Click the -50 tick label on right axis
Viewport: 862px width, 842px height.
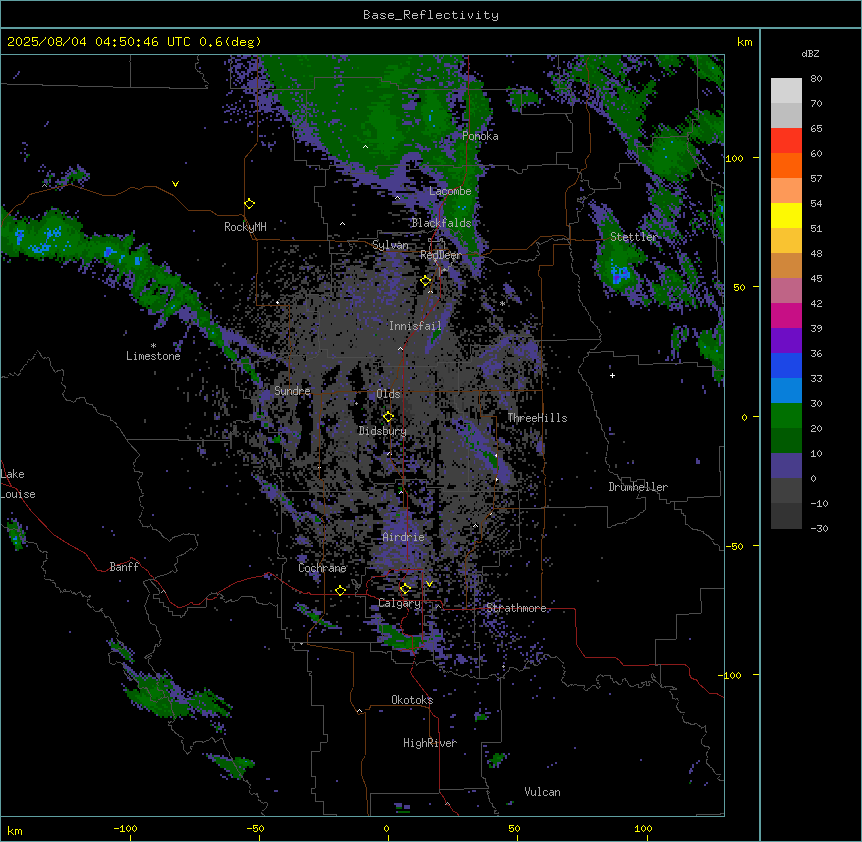[x=734, y=546]
